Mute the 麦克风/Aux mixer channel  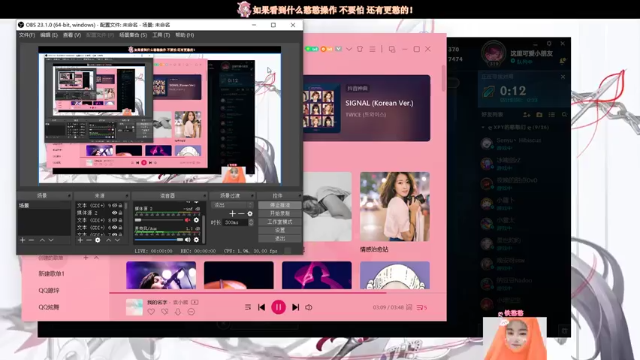click(x=187, y=240)
